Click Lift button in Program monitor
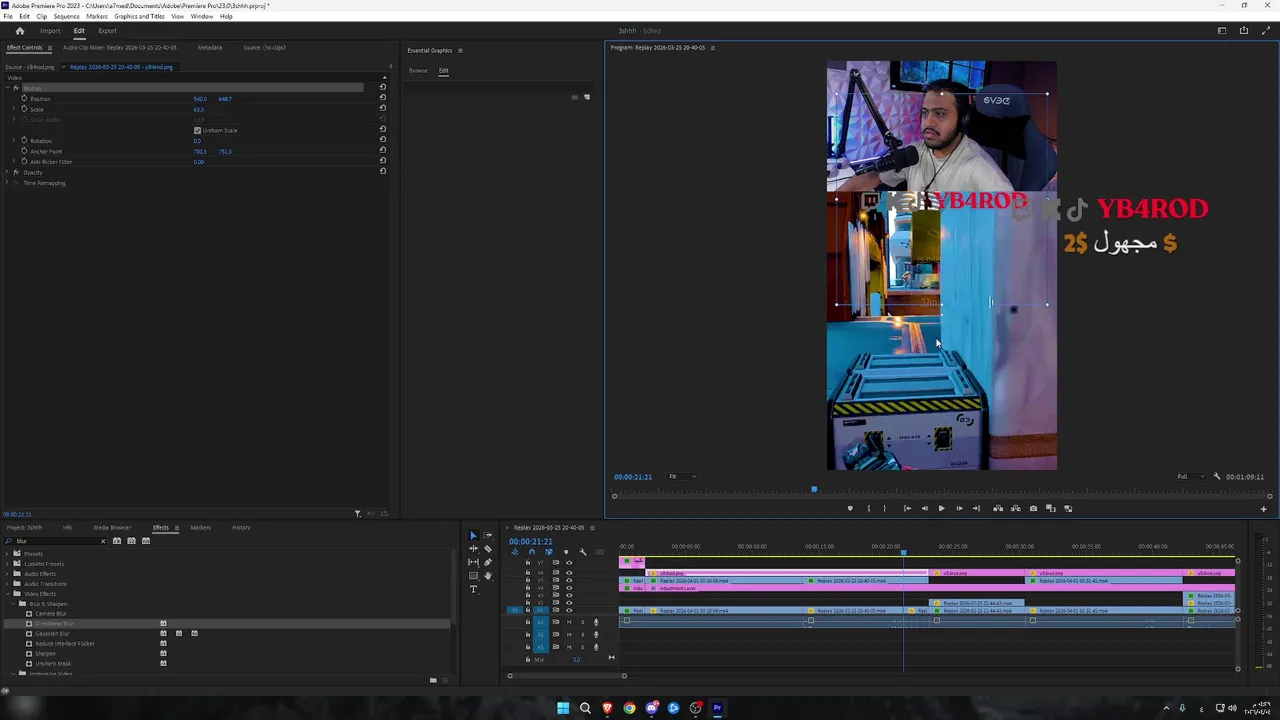 998,508
